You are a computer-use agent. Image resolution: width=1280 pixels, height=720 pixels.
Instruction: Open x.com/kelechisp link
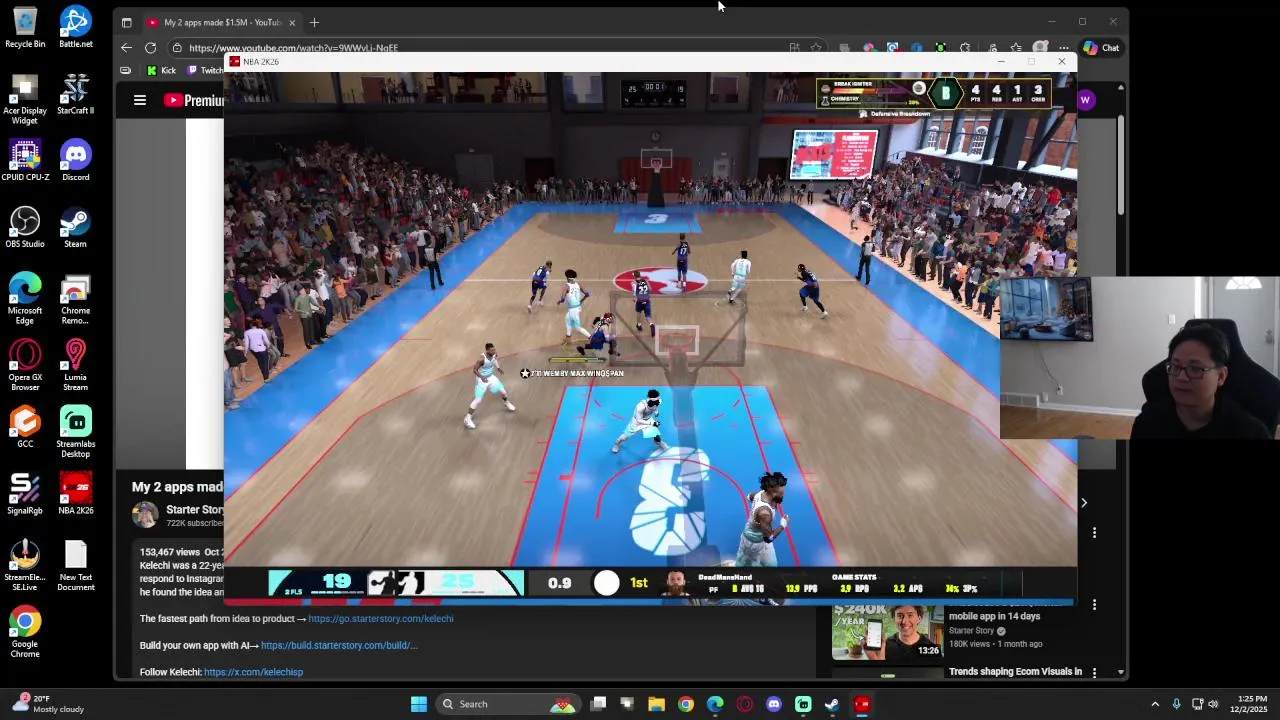point(253,672)
